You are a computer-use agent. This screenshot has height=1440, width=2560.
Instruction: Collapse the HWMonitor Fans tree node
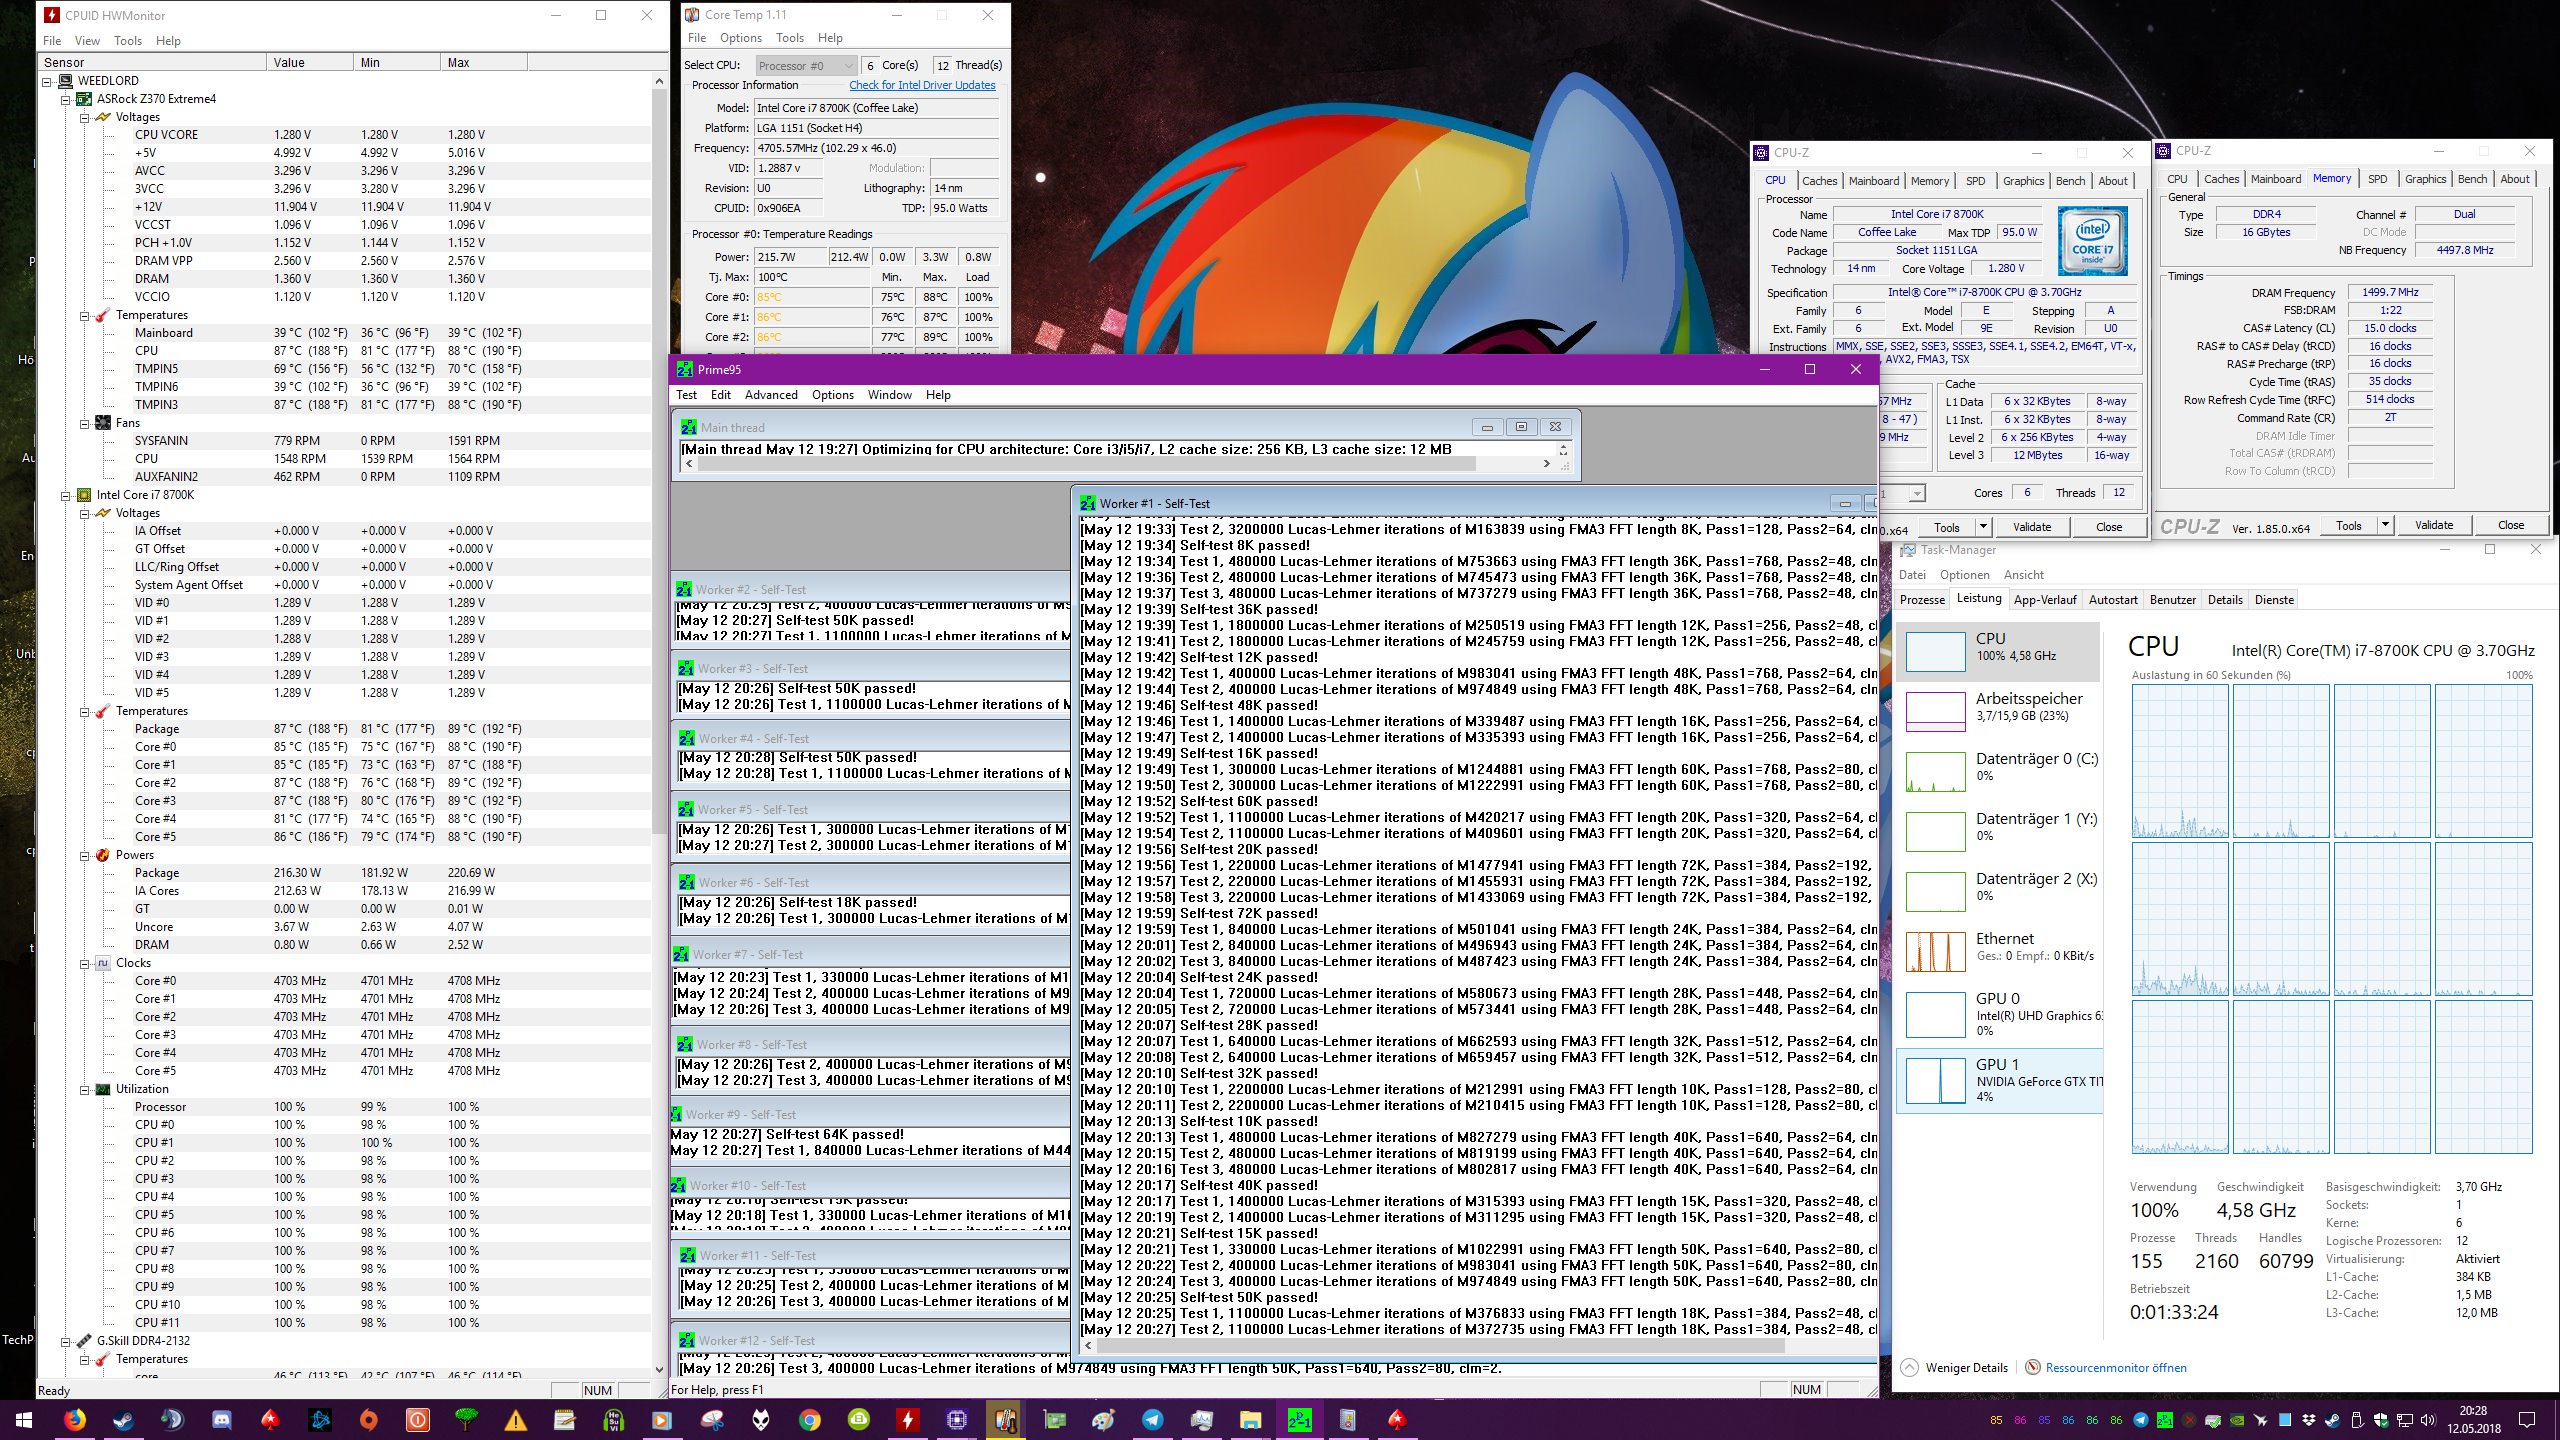point(85,423)
